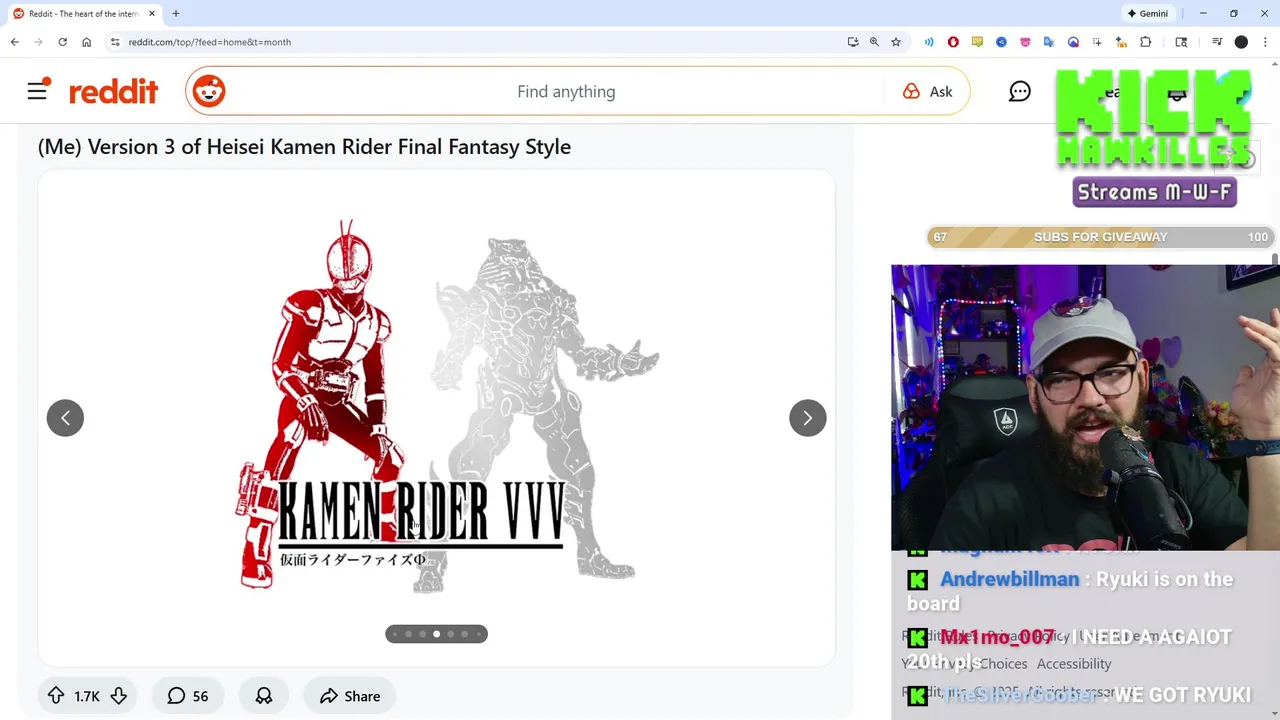Open the pink pig extension
1280x720 pixels.
pyautogui.click(x=1025, y=42)
